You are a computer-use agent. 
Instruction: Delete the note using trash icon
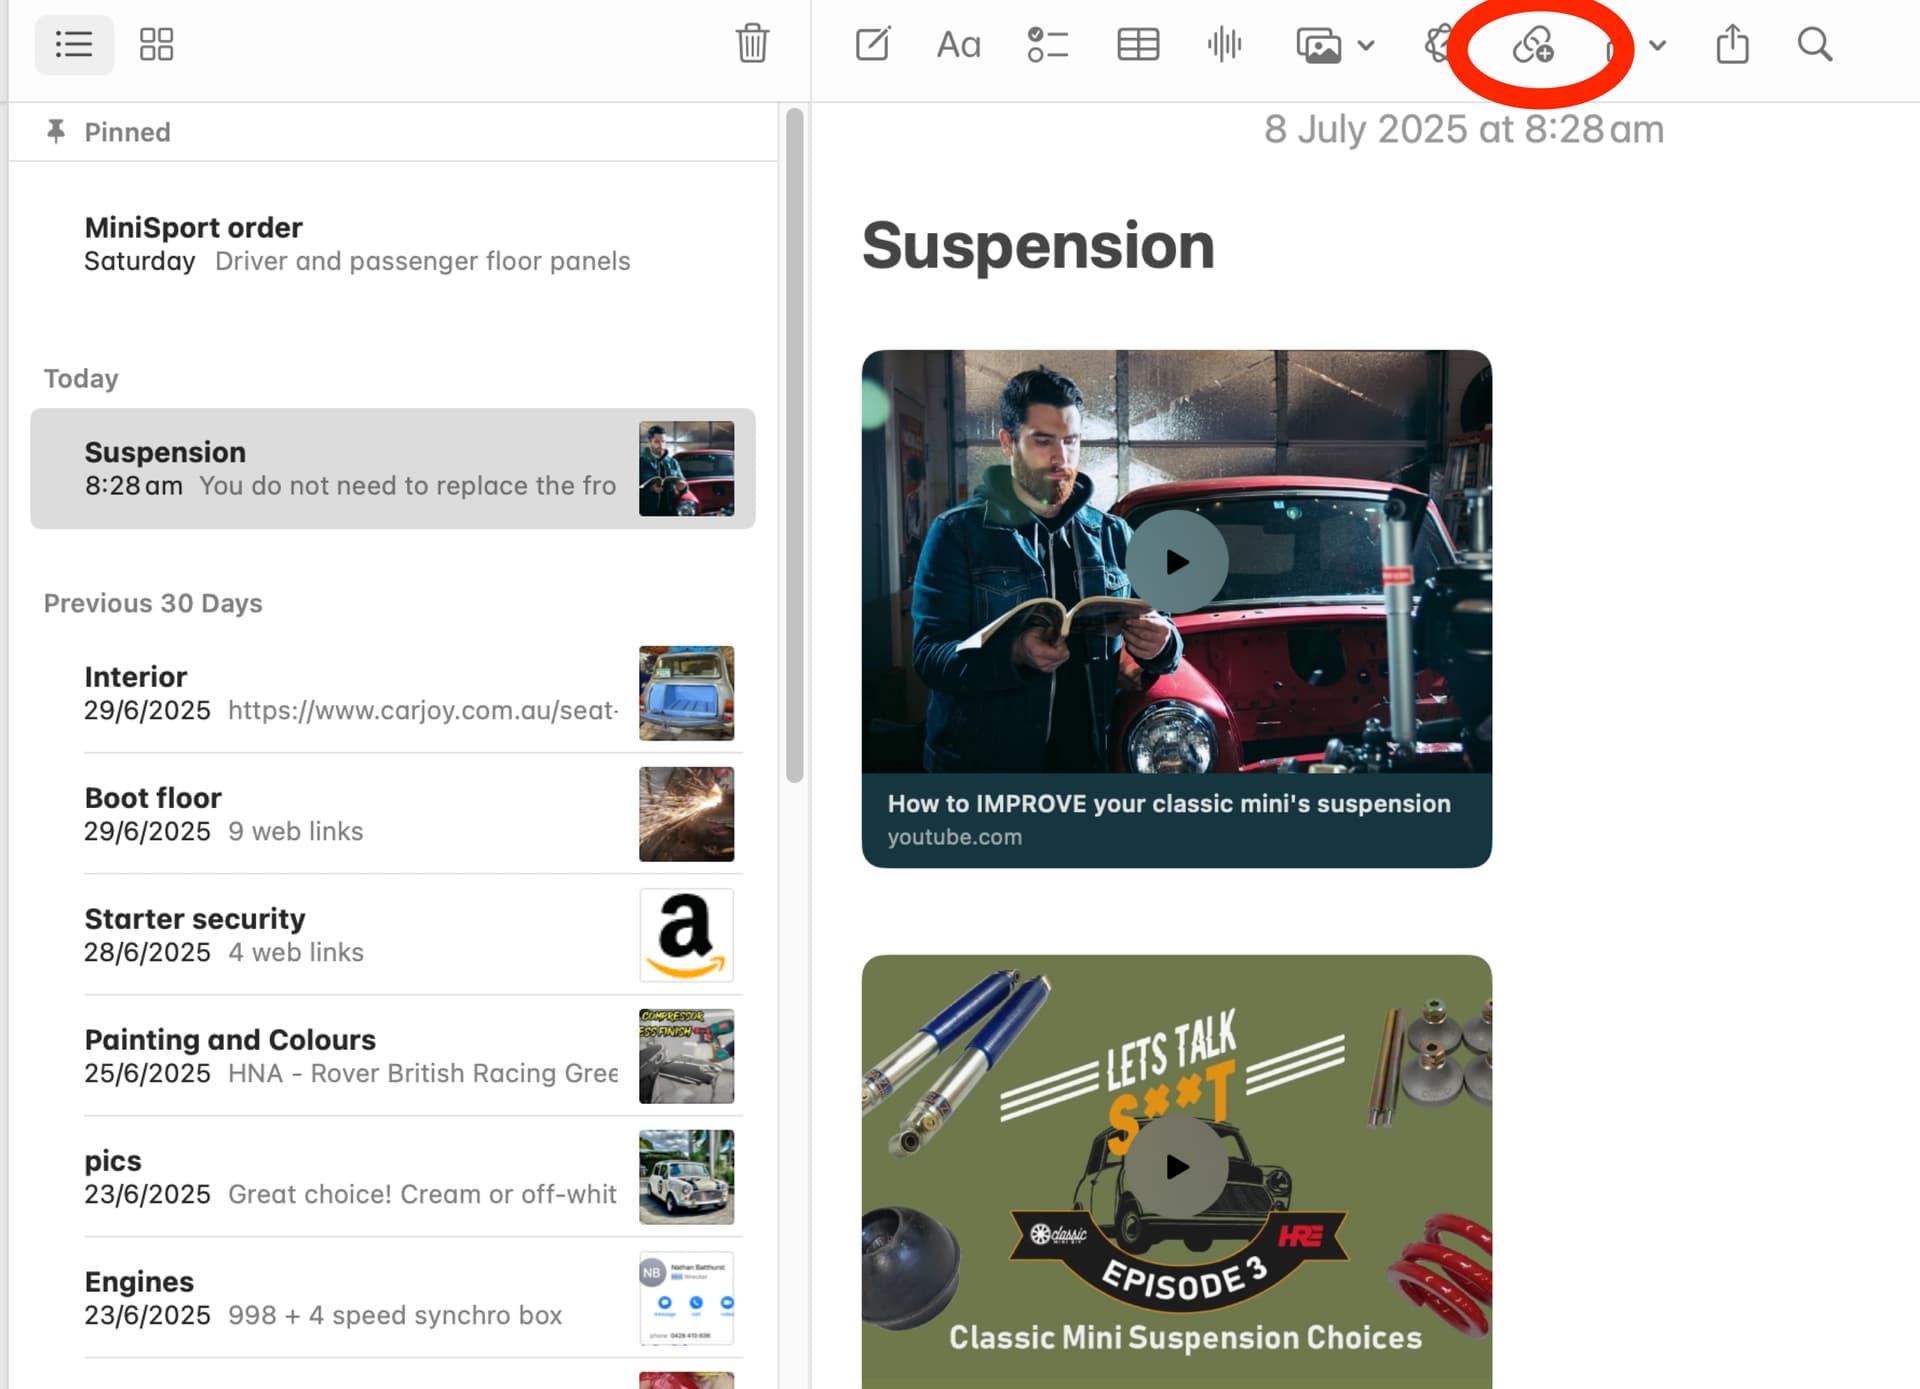coord(752,44)
